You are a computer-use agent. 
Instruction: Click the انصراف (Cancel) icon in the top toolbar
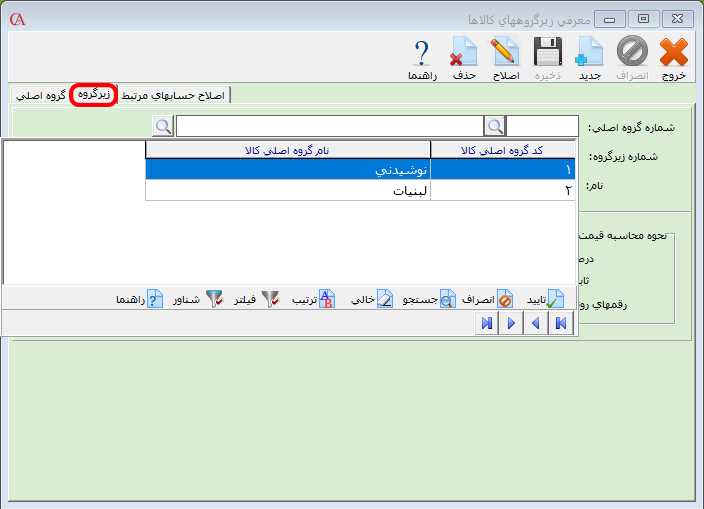pyautogui.click(x=632, y=58)
